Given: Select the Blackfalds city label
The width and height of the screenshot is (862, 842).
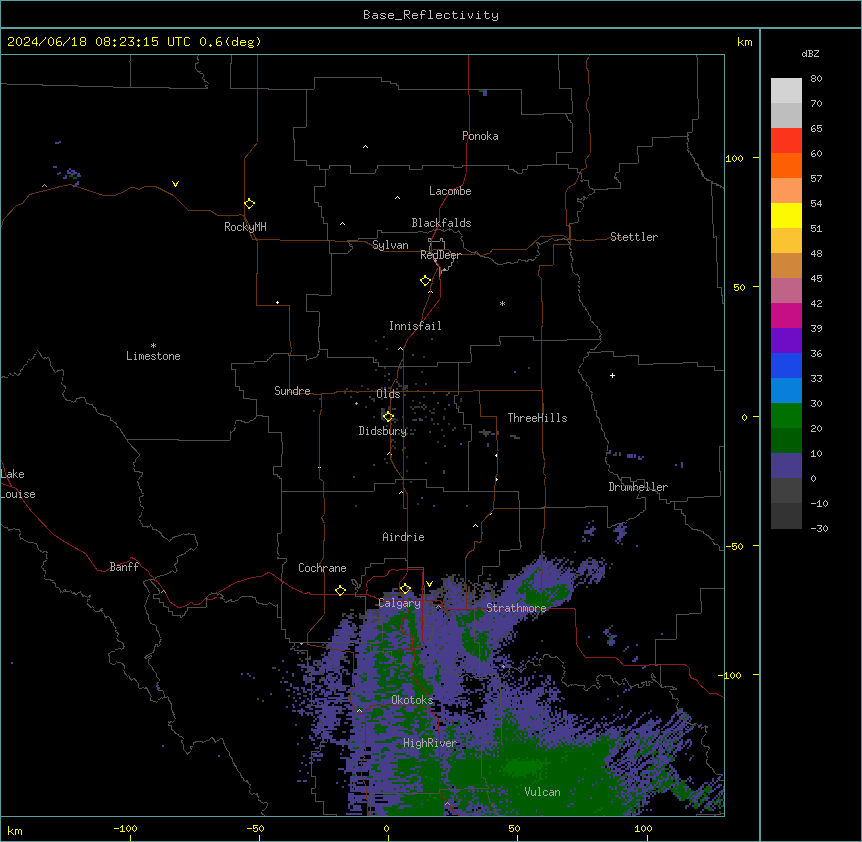Looking at the screenshot, I should click(x=441, y=223).
